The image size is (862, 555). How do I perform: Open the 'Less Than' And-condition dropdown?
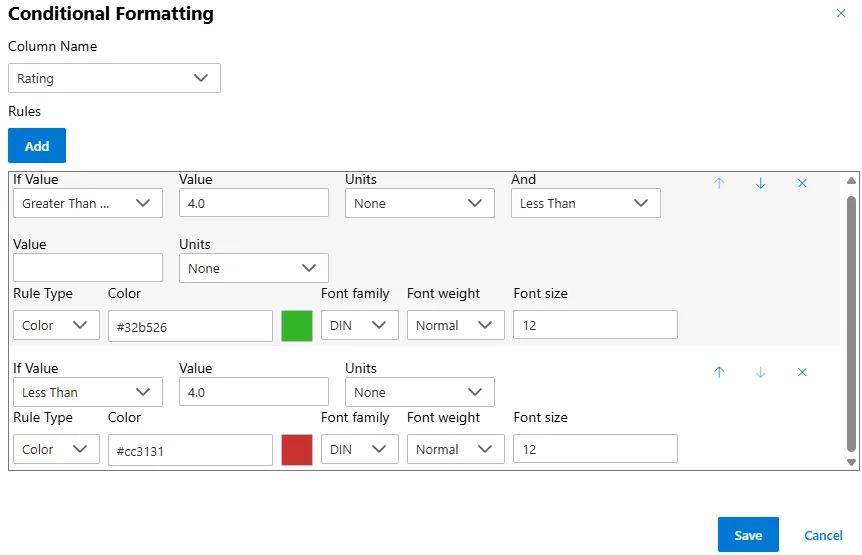[585, 203]
